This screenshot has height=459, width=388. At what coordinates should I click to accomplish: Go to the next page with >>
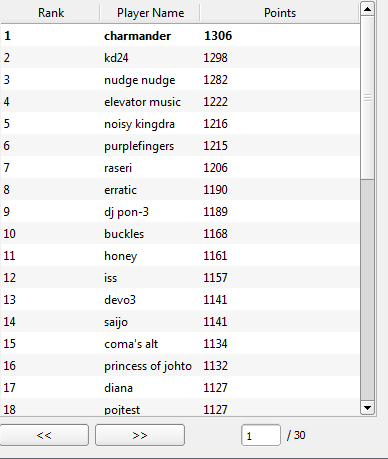click(140, 435)
